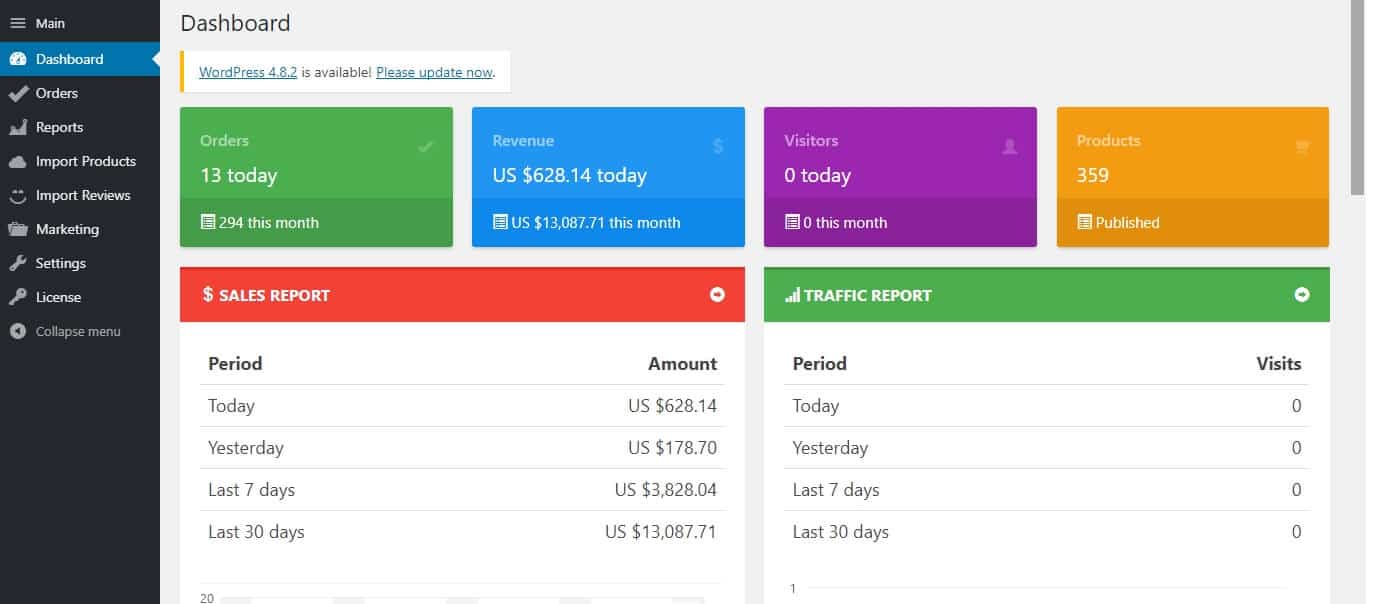Click the Settings wrench icon
Screen dimensions: 1382x604
click(17, 263)
